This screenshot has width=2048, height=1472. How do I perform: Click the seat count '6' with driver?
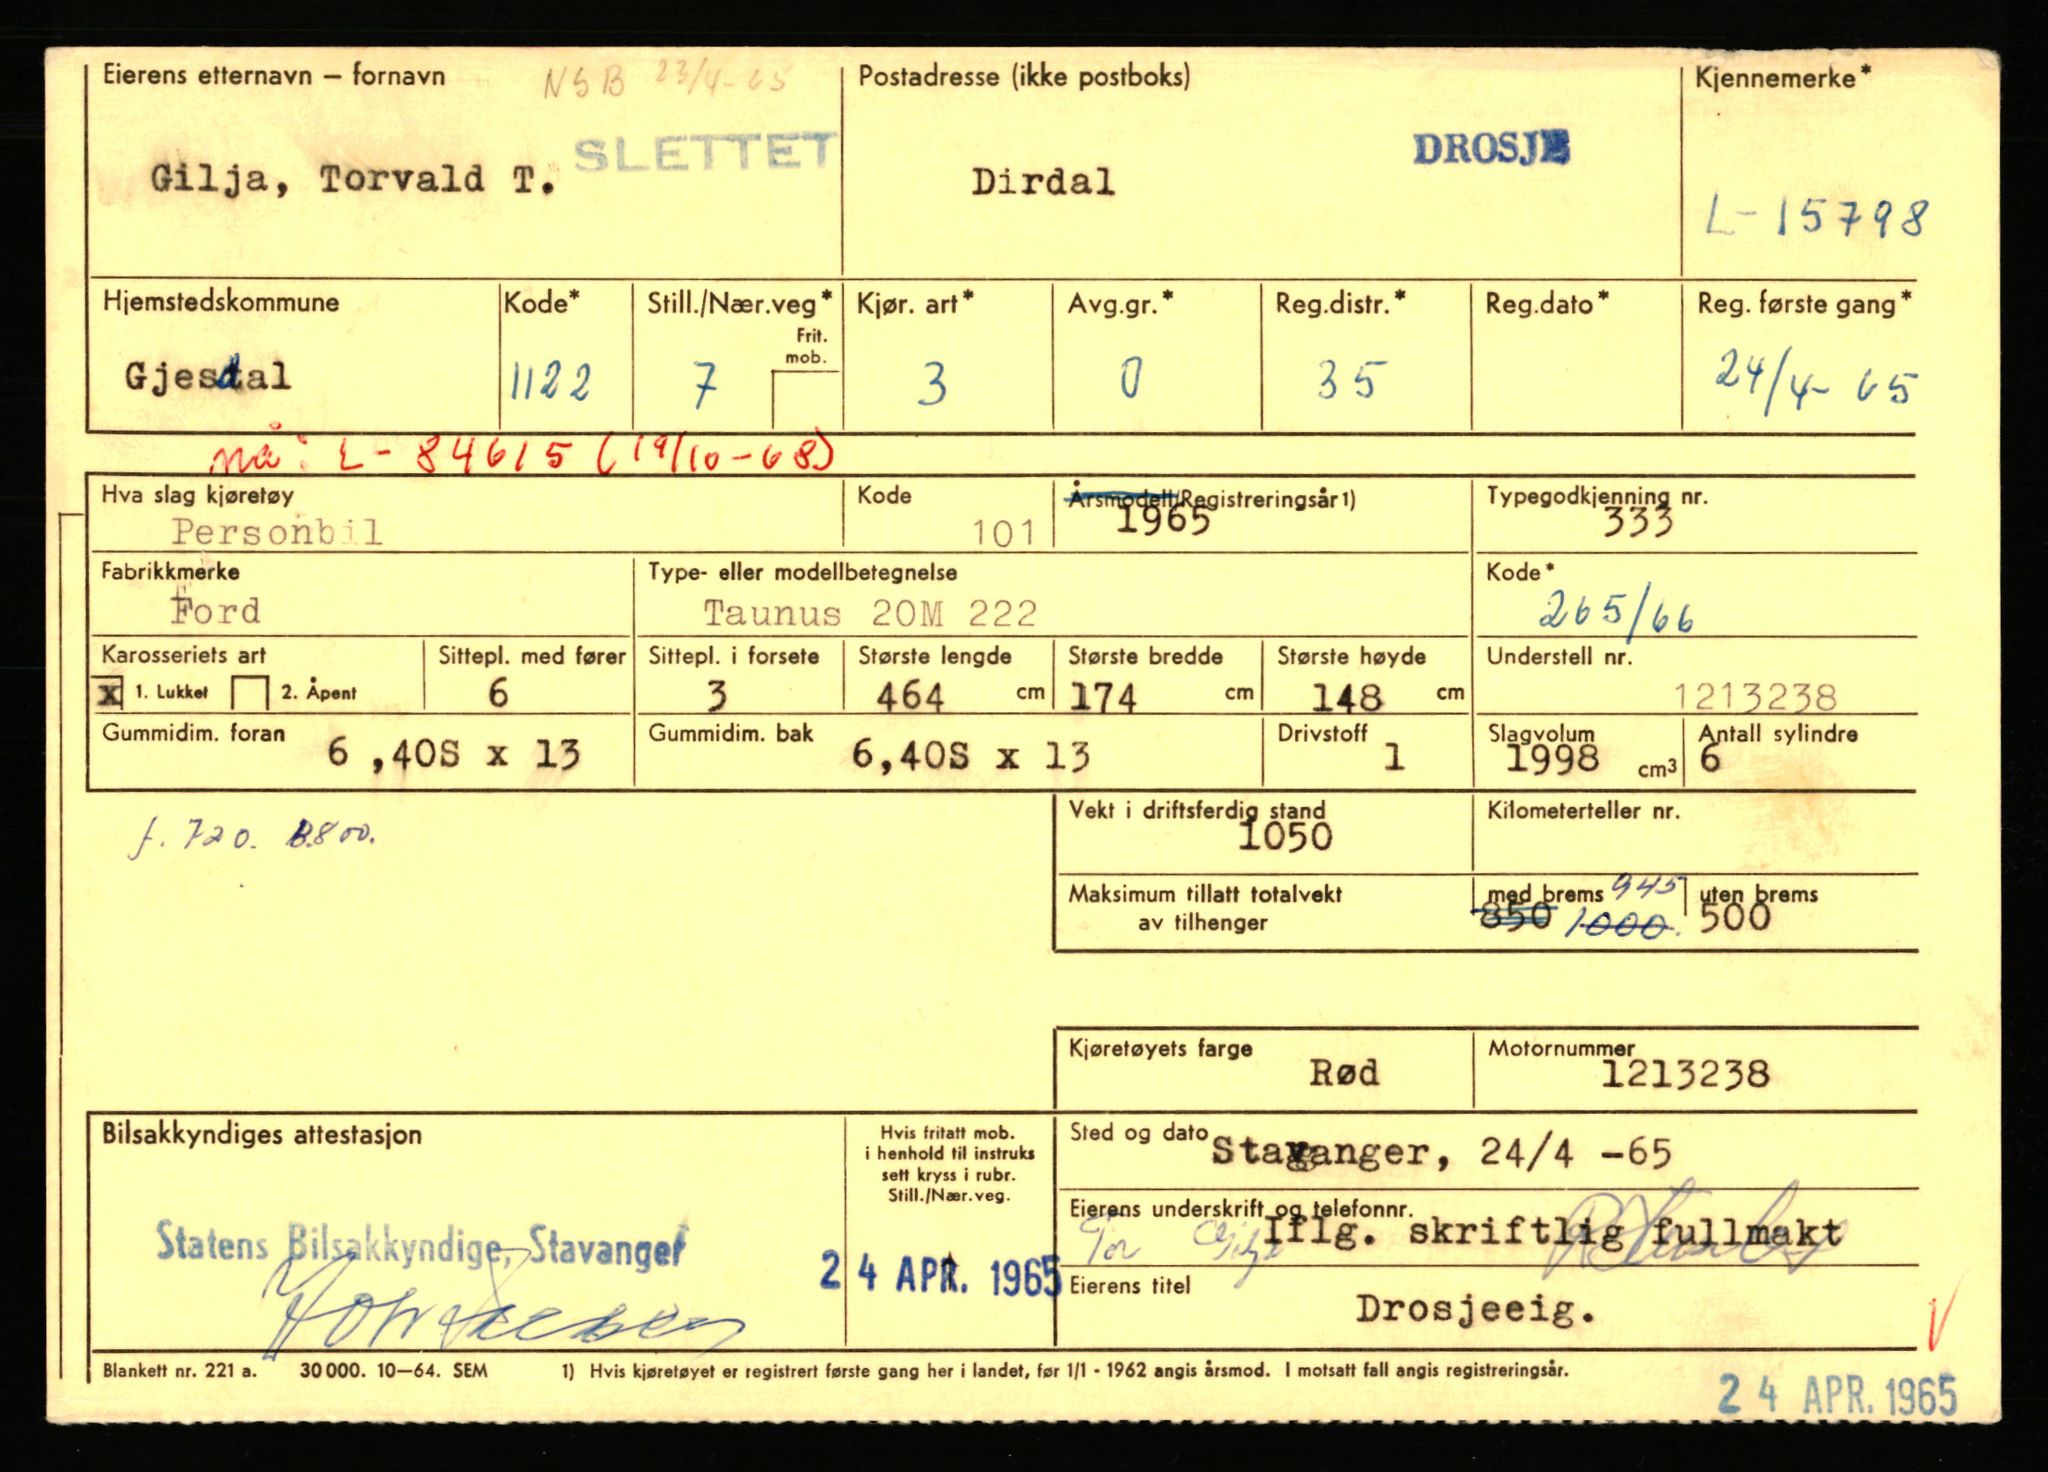coord(498,692)
